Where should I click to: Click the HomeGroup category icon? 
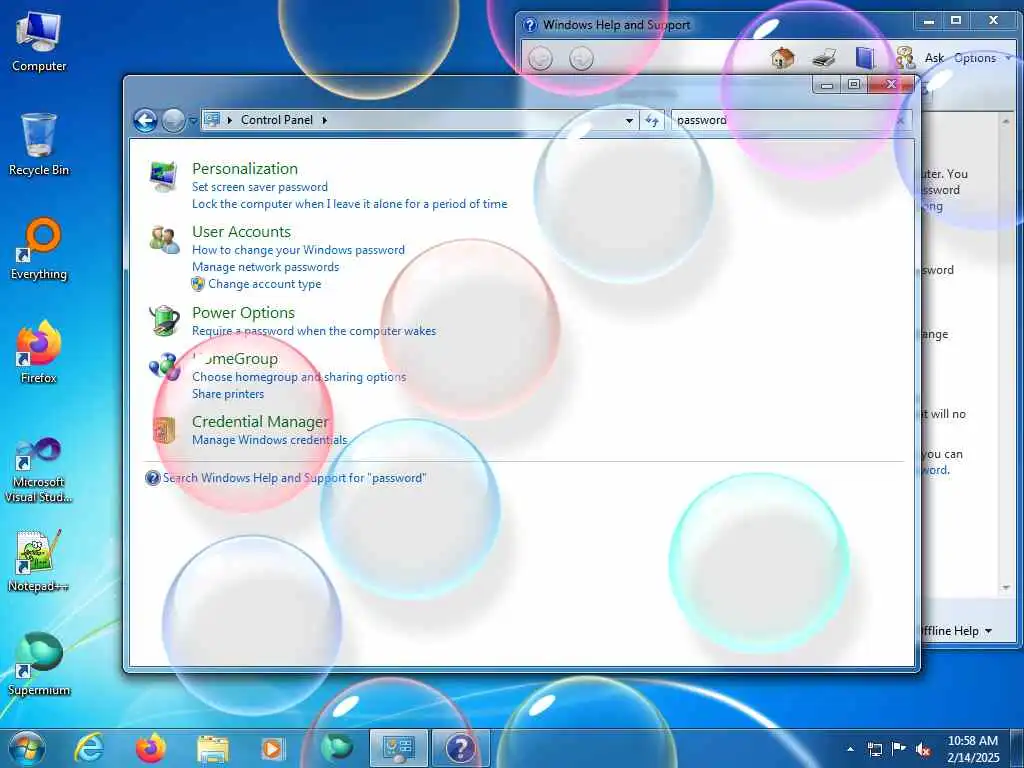(x=164, y=367)
